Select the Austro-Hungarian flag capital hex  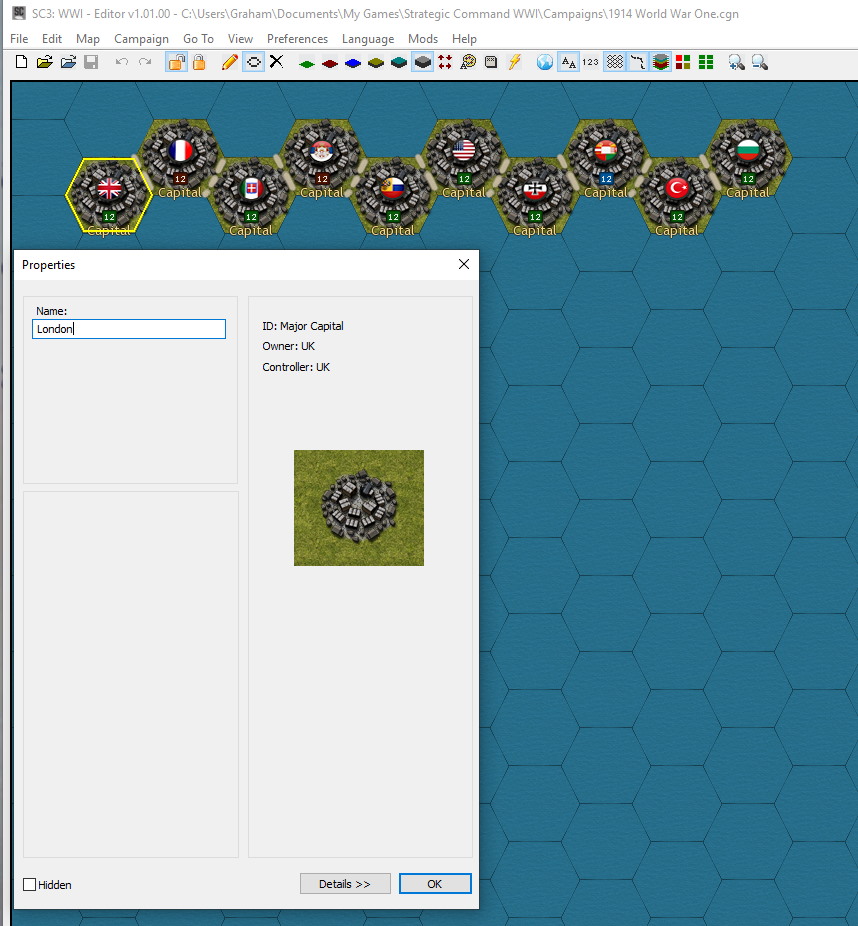coord(606,157)
